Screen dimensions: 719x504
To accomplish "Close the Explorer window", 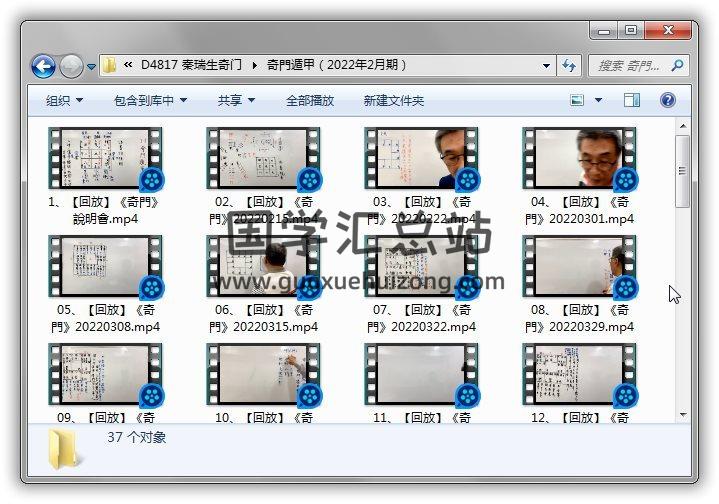I will tap(668, 30).
